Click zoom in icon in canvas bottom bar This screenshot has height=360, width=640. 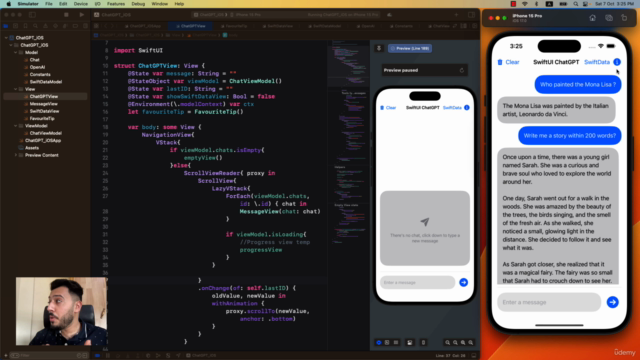(x=471, y=342)
